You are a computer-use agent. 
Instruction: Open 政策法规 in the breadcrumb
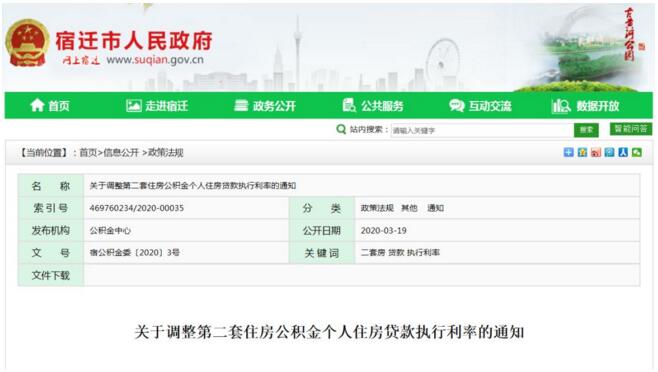(x=165, y=153)
